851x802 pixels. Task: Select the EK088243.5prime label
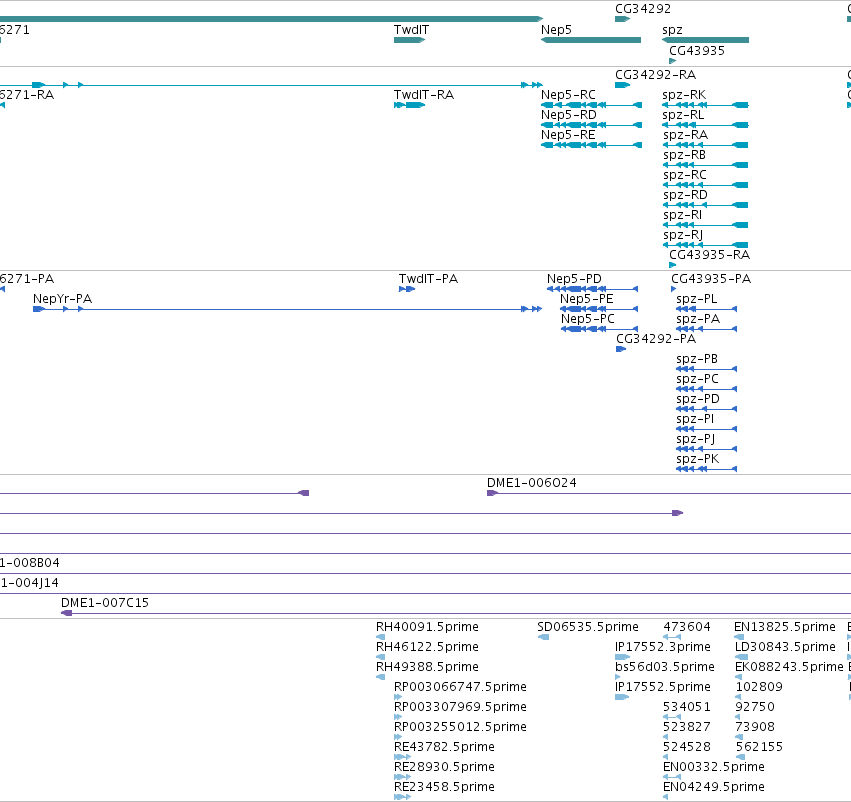[x=789, y=667]
